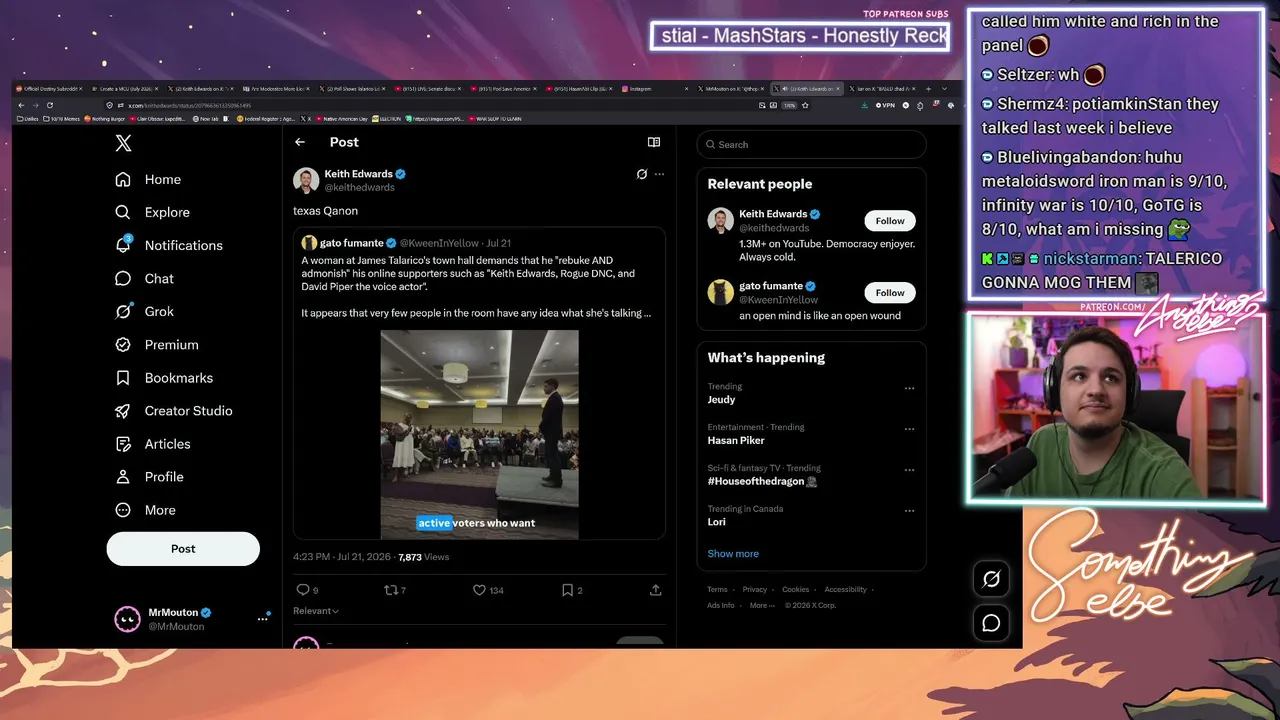The width and height of the screenshot is (1280, 720).
Task: Bookmark the Keith Edwards post
Action: 567,590
